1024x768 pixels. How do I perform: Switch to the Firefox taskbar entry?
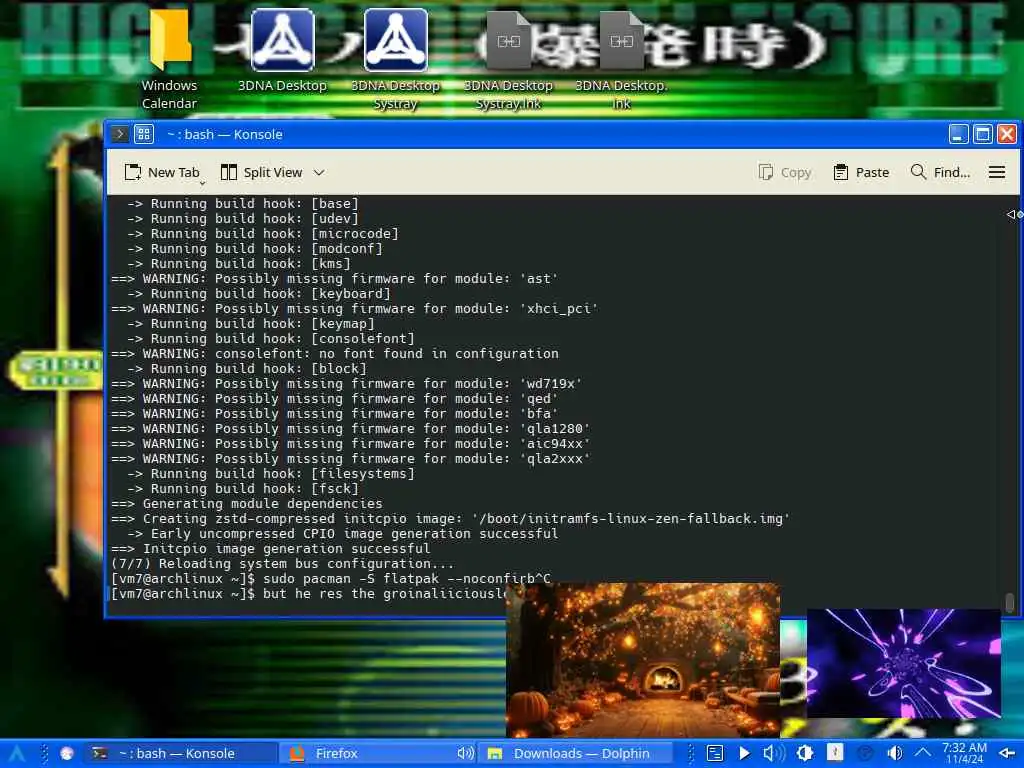click(371, 754)
